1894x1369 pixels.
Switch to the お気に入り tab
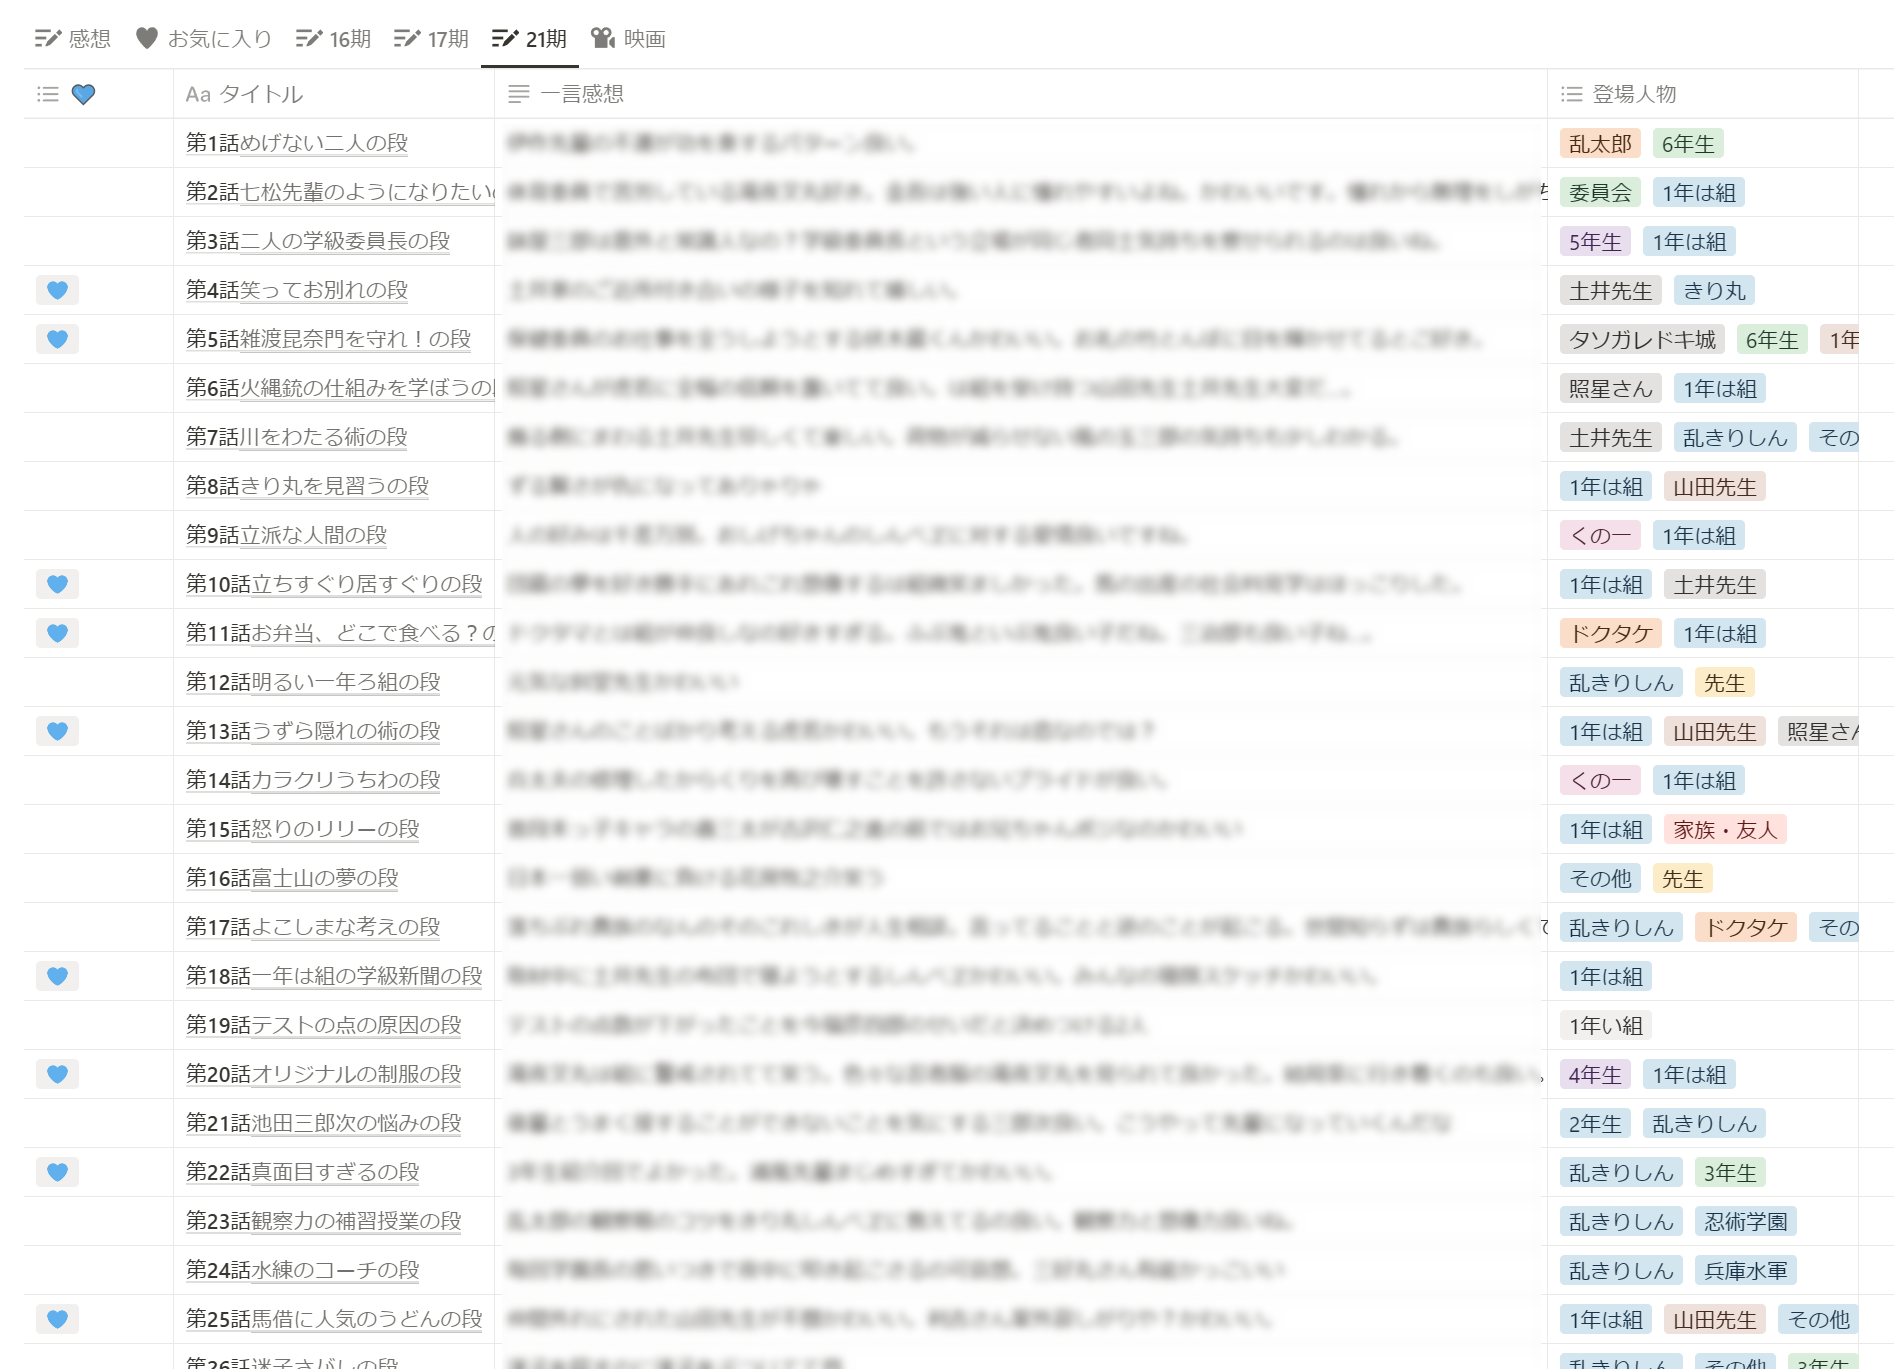204,39
